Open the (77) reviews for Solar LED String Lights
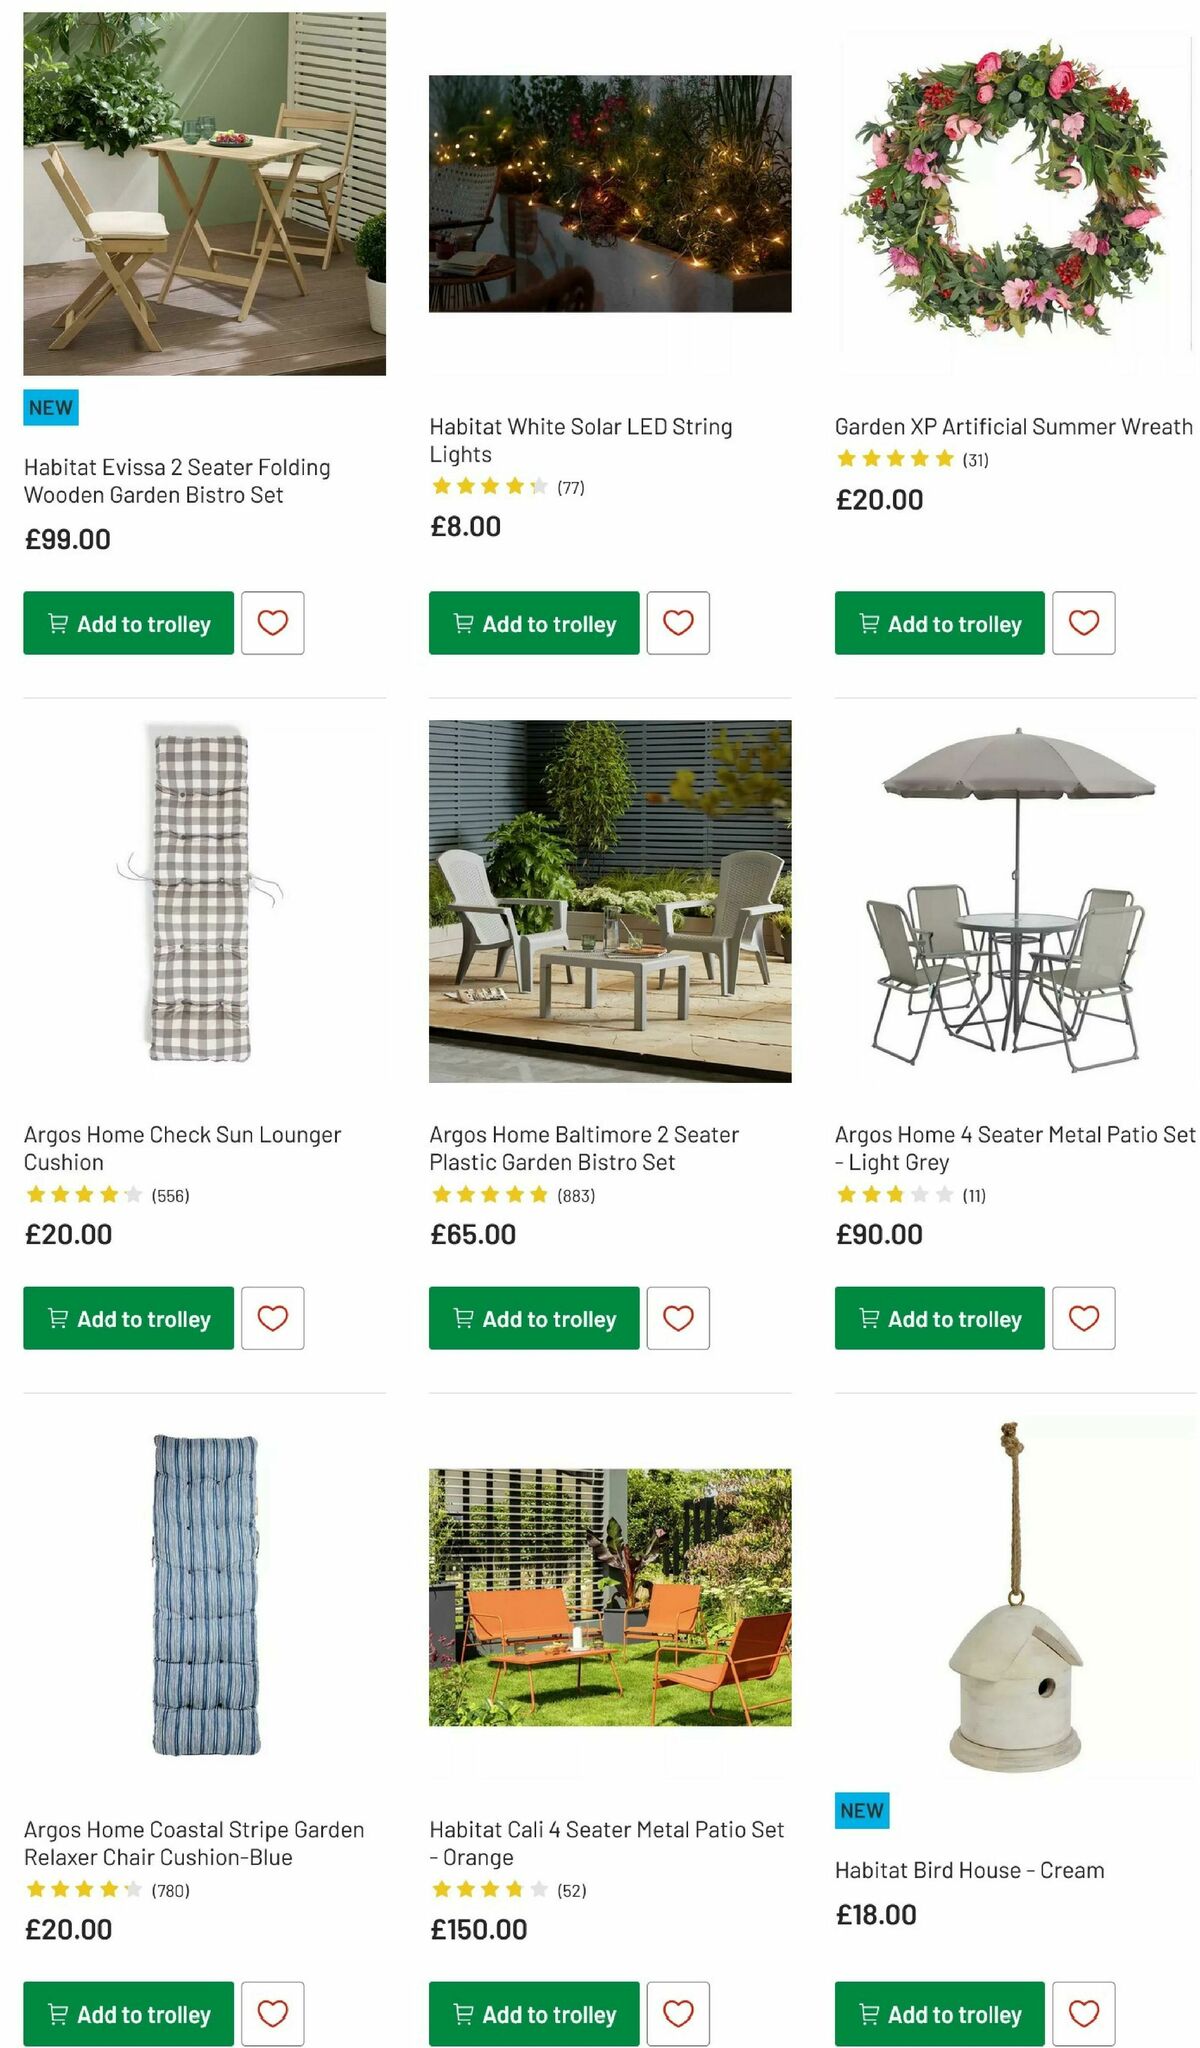Viewport: 1200px width, 2048px height. pyautogui.click(x=572, y=488)
